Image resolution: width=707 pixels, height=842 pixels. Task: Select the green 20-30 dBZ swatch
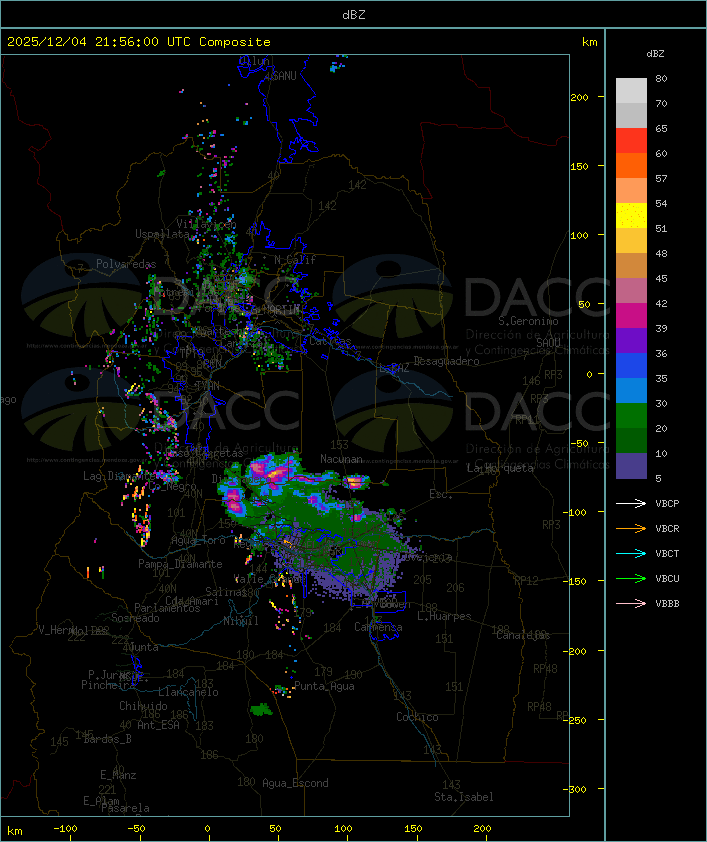coord(631,416)
